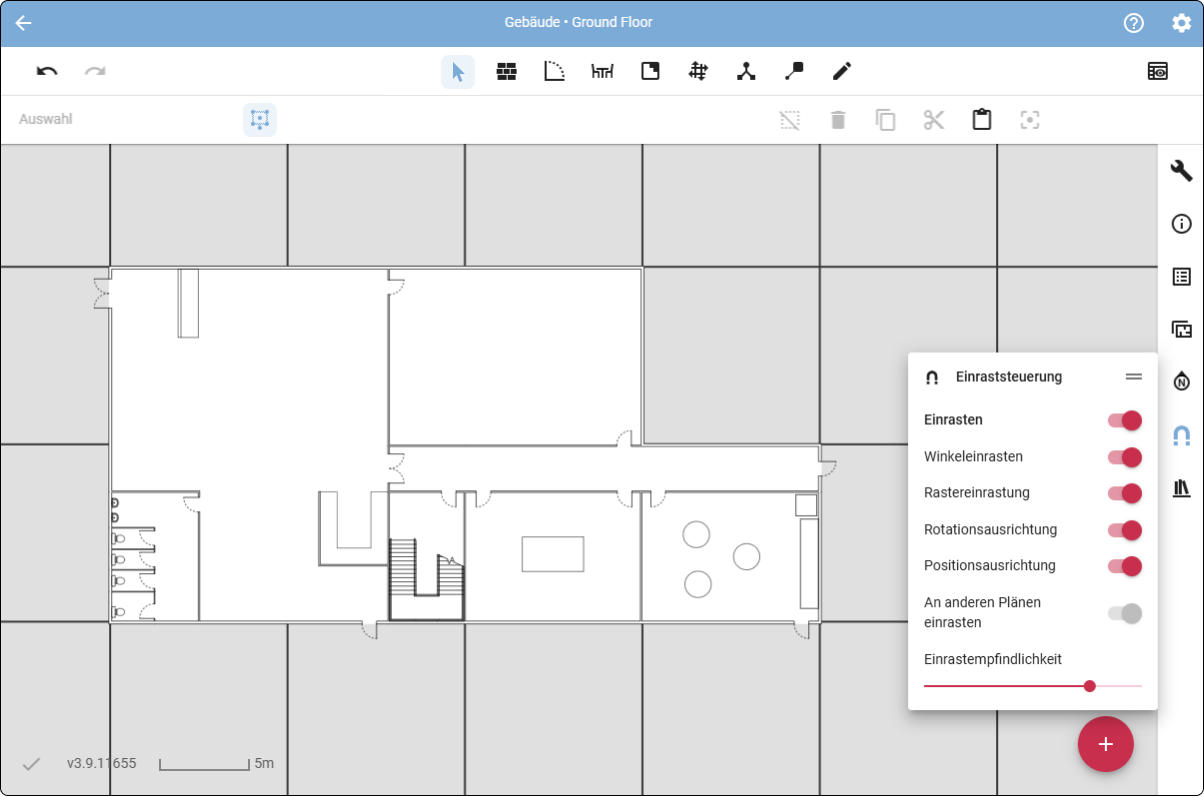
Task: Open the north compass sidebar icon
Action: tap(1181, 382)
